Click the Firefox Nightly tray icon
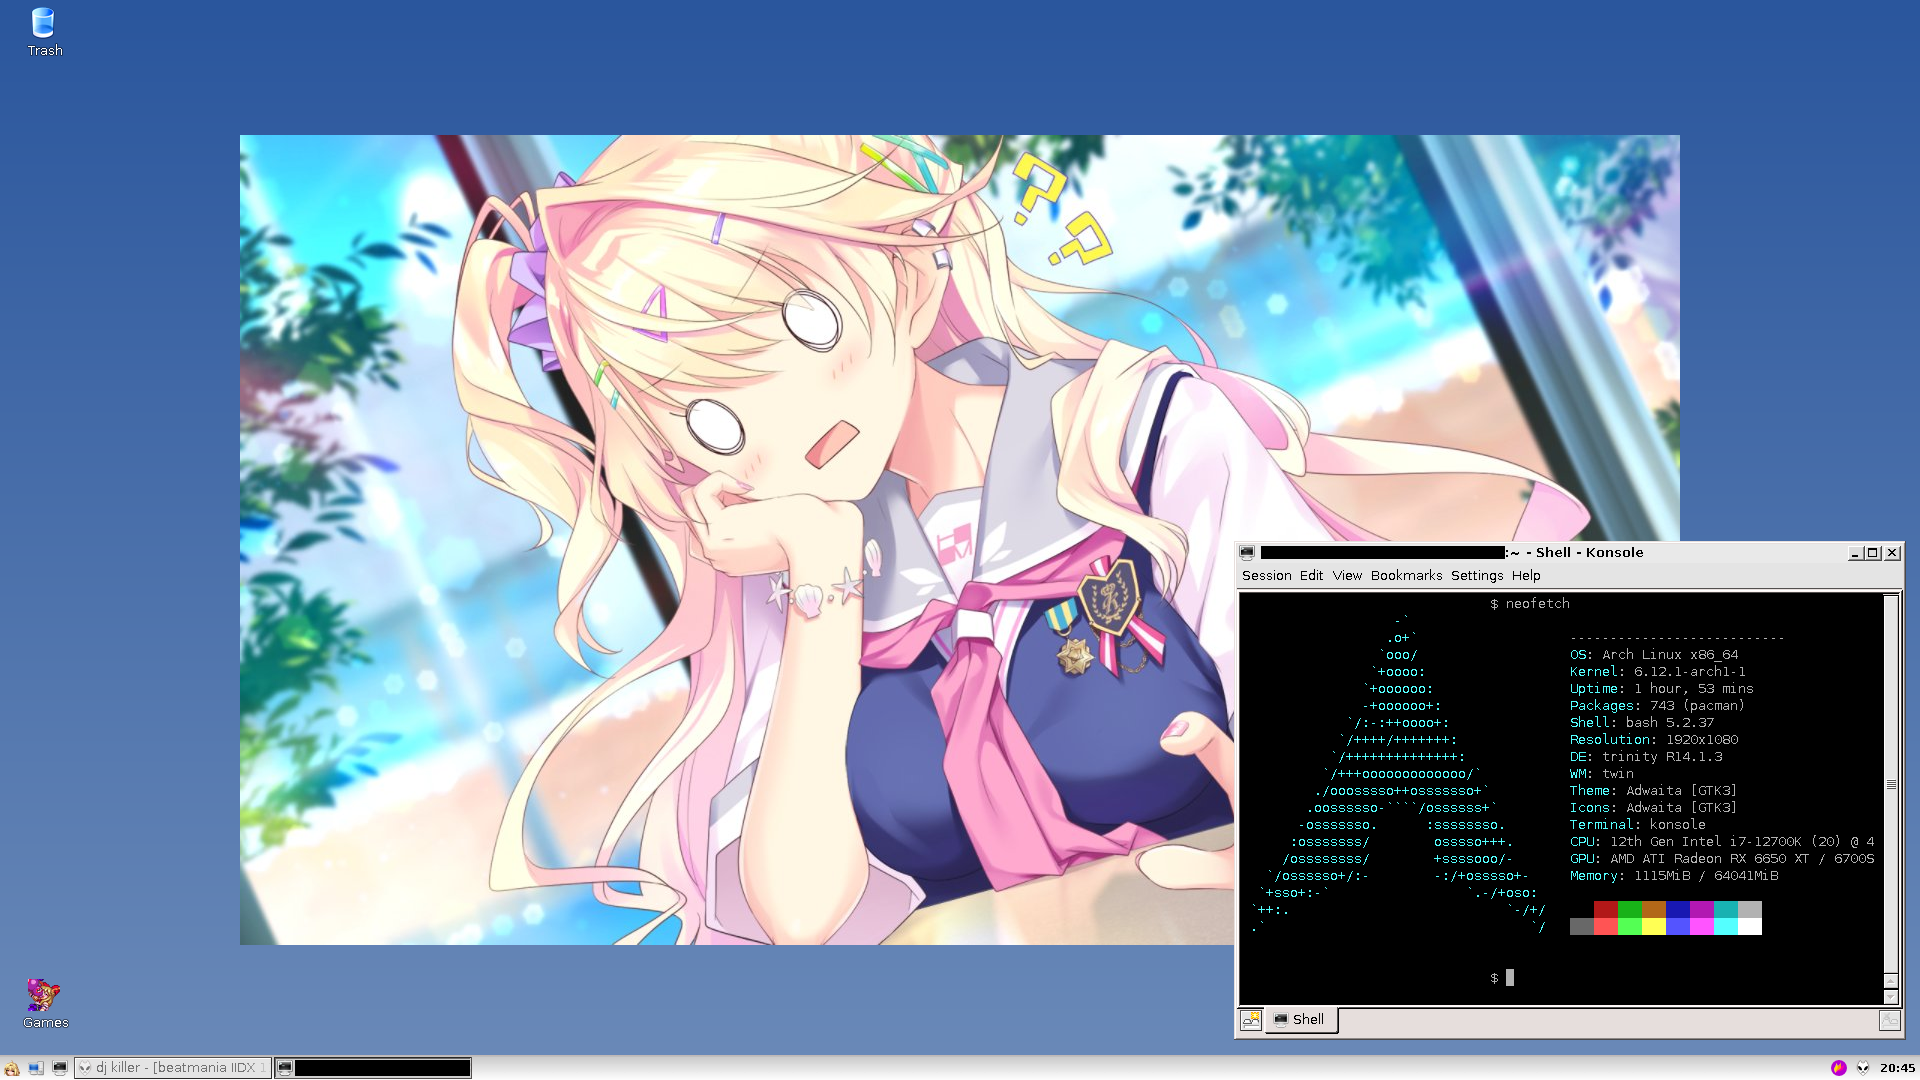 tap(1838, 1068)
